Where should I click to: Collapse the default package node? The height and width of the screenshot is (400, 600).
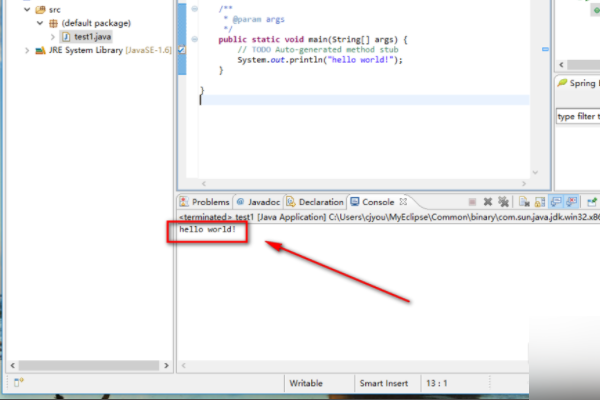(x=41, y=21)
